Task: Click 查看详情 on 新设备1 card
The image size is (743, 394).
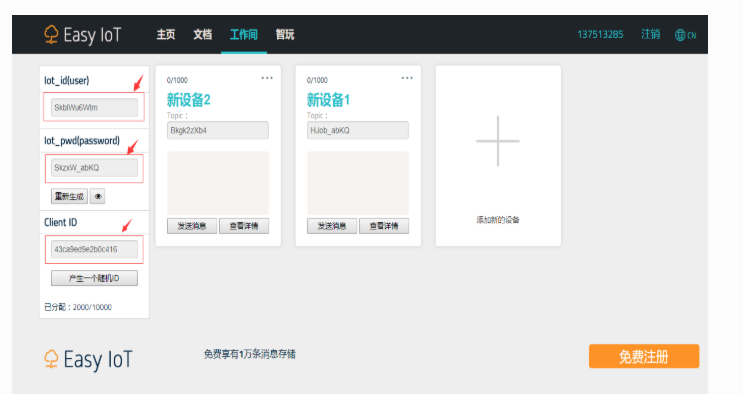Action: click(384, 226)
